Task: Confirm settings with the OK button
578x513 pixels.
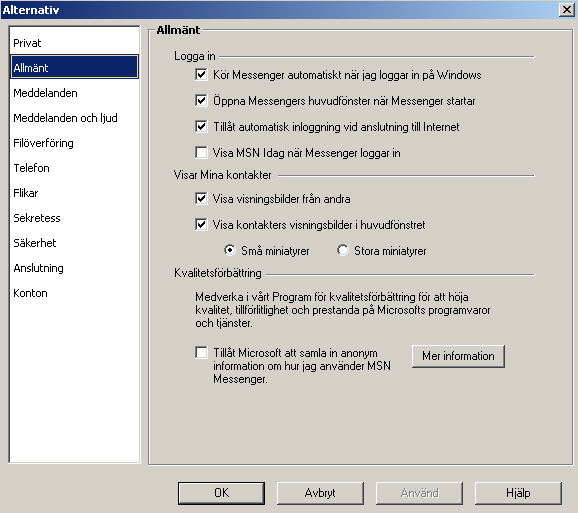Action: pos(221,493)
